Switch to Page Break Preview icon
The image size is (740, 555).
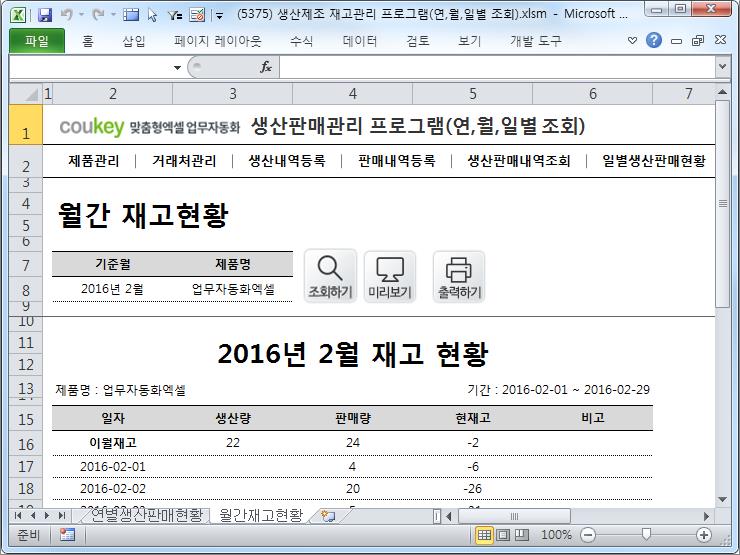click(x=522, y=535)
